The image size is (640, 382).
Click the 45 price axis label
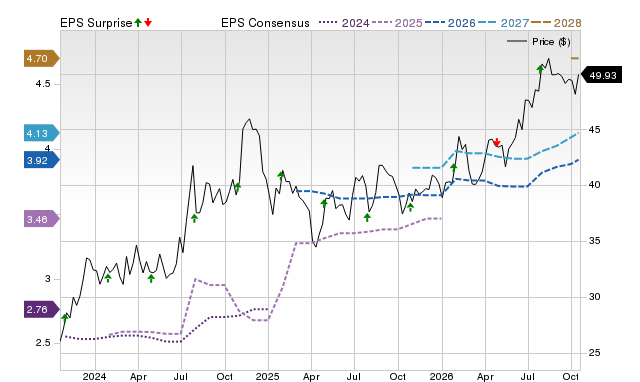coord(594,130)
